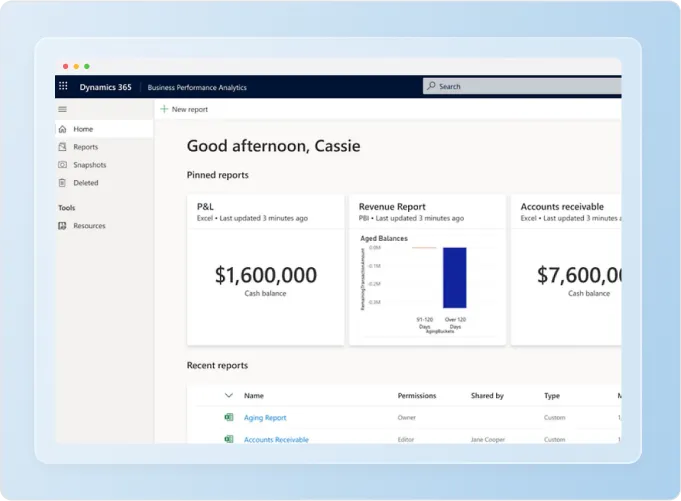Click the plus icon for New report

[164, 109]
